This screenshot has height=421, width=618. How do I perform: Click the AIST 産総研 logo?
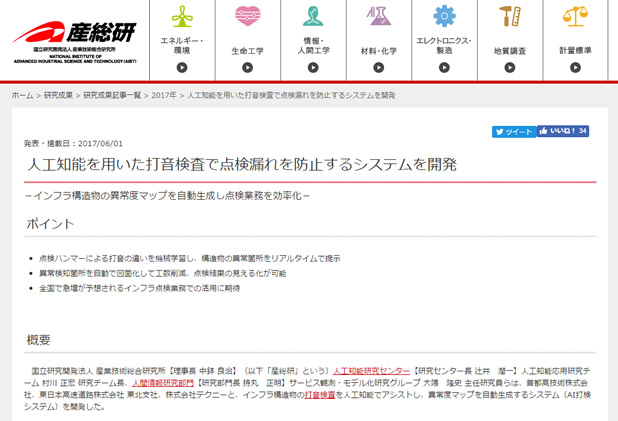[72, 39]
